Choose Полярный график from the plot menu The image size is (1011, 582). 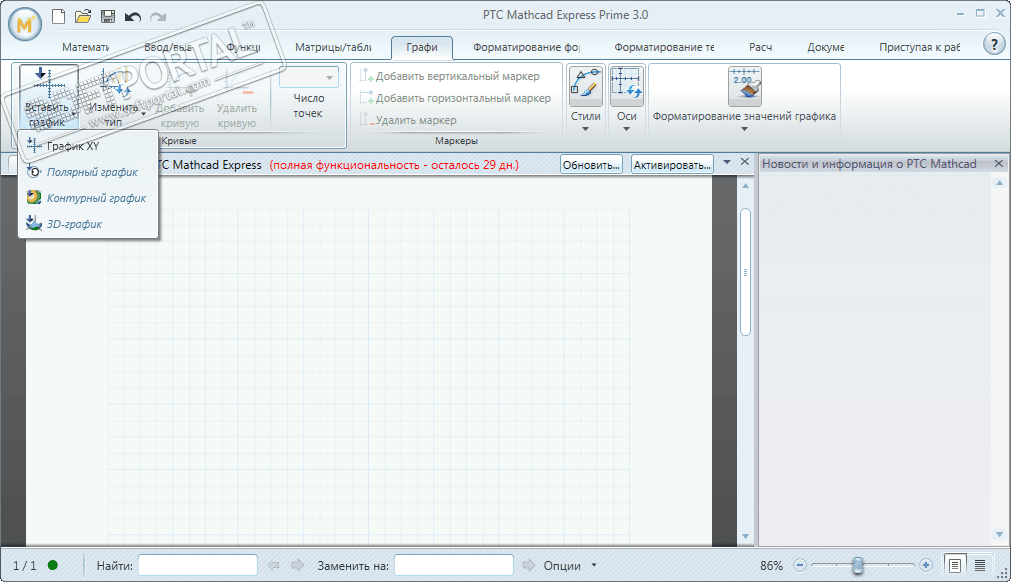(88, 172)
